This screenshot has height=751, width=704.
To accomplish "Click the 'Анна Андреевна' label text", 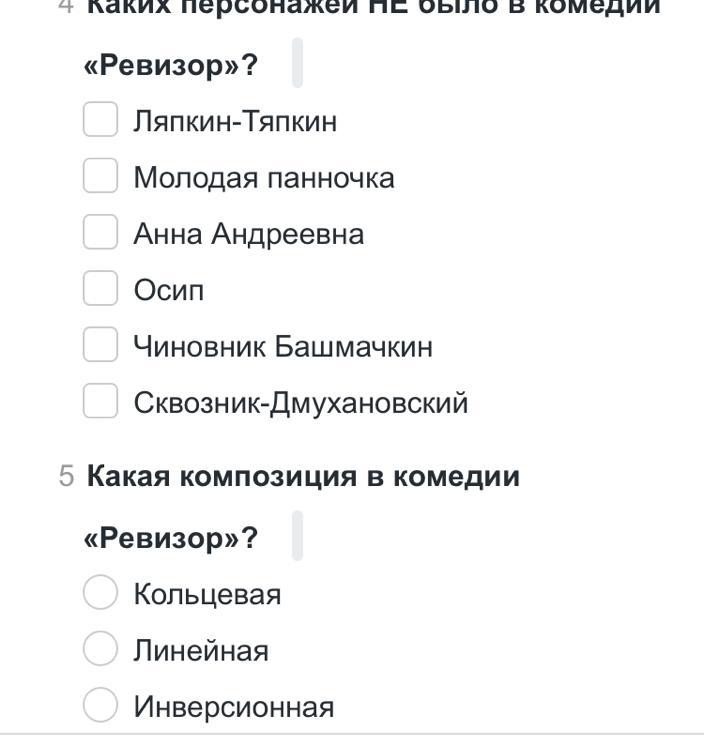I will coord(249,234).
